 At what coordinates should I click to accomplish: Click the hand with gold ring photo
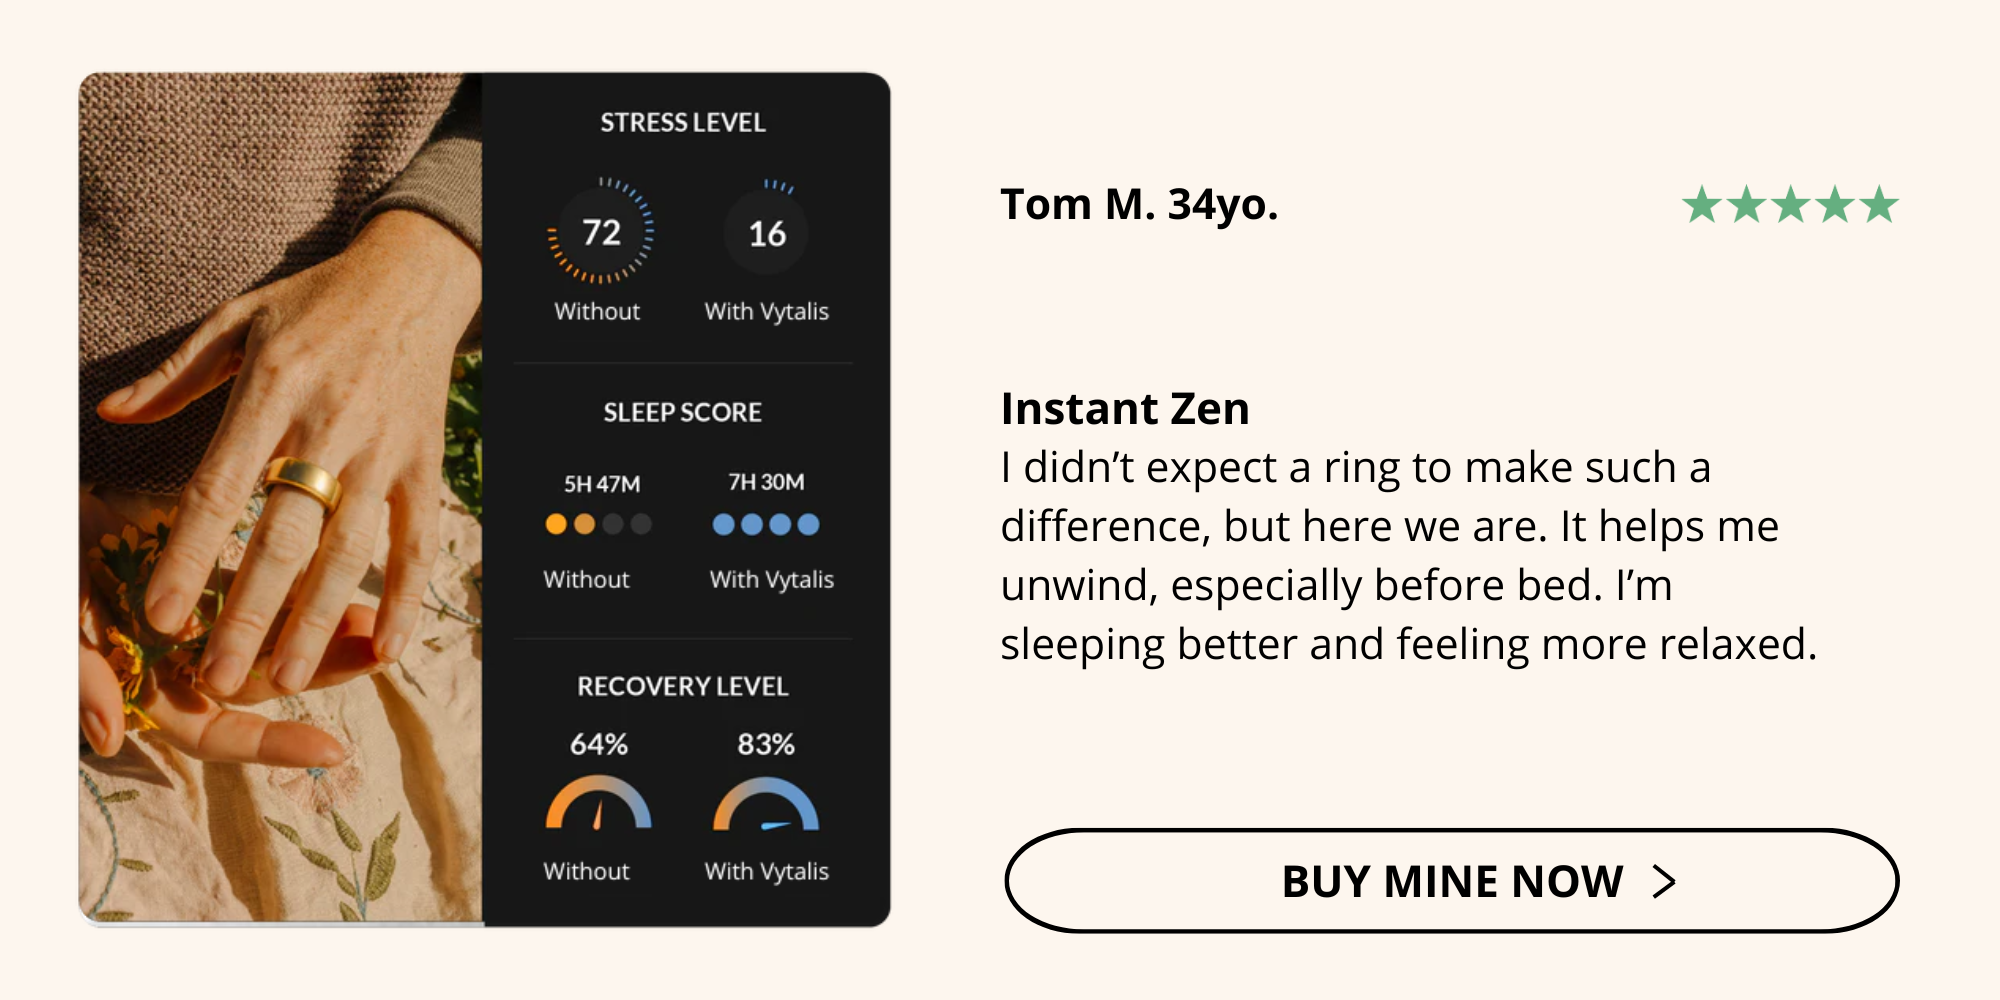coord(281,498)
